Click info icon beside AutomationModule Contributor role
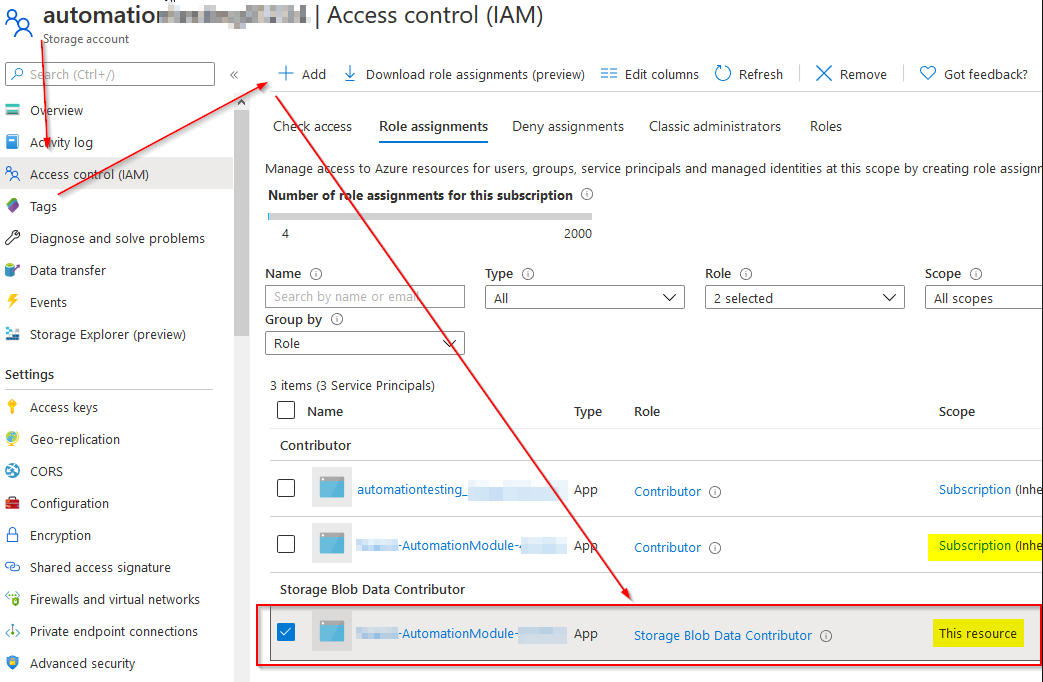The width and height of the screenshot is (1043, 682). 715,548
